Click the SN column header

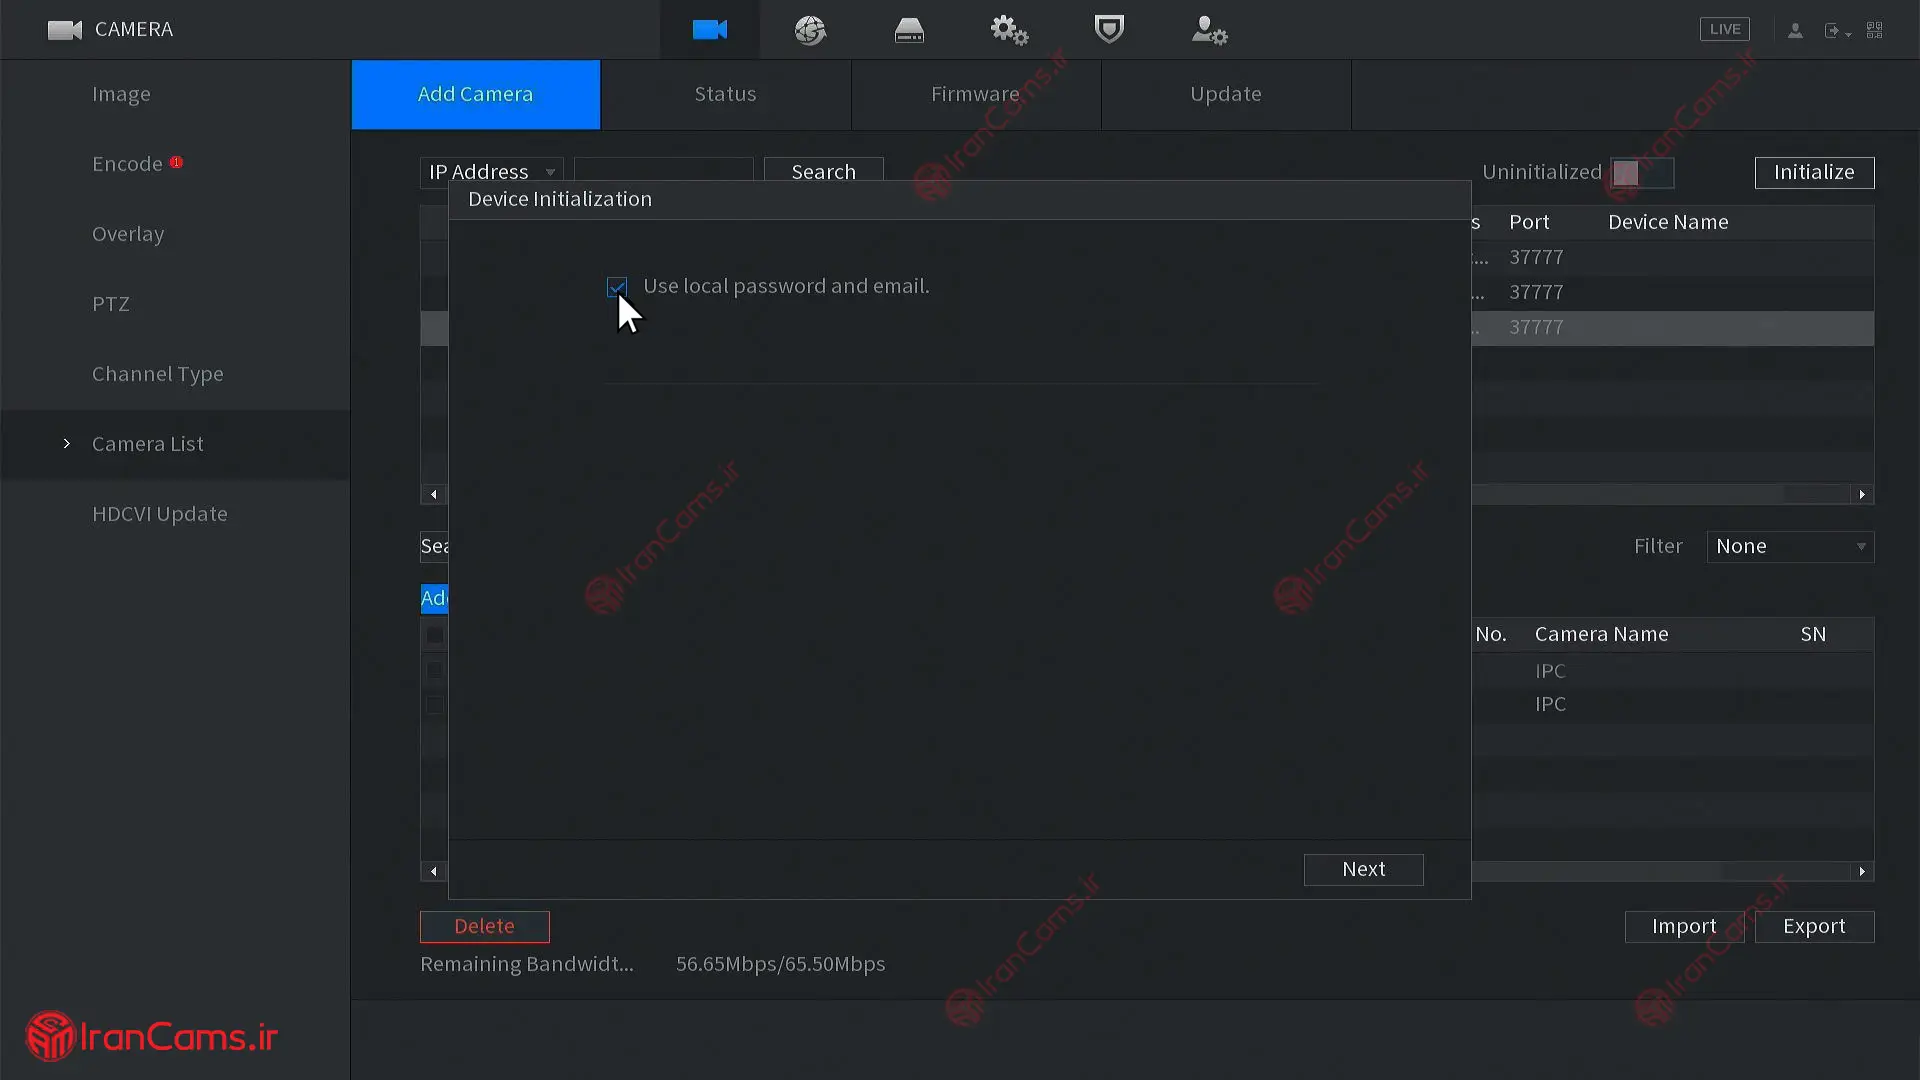(x=1813, y=634)
